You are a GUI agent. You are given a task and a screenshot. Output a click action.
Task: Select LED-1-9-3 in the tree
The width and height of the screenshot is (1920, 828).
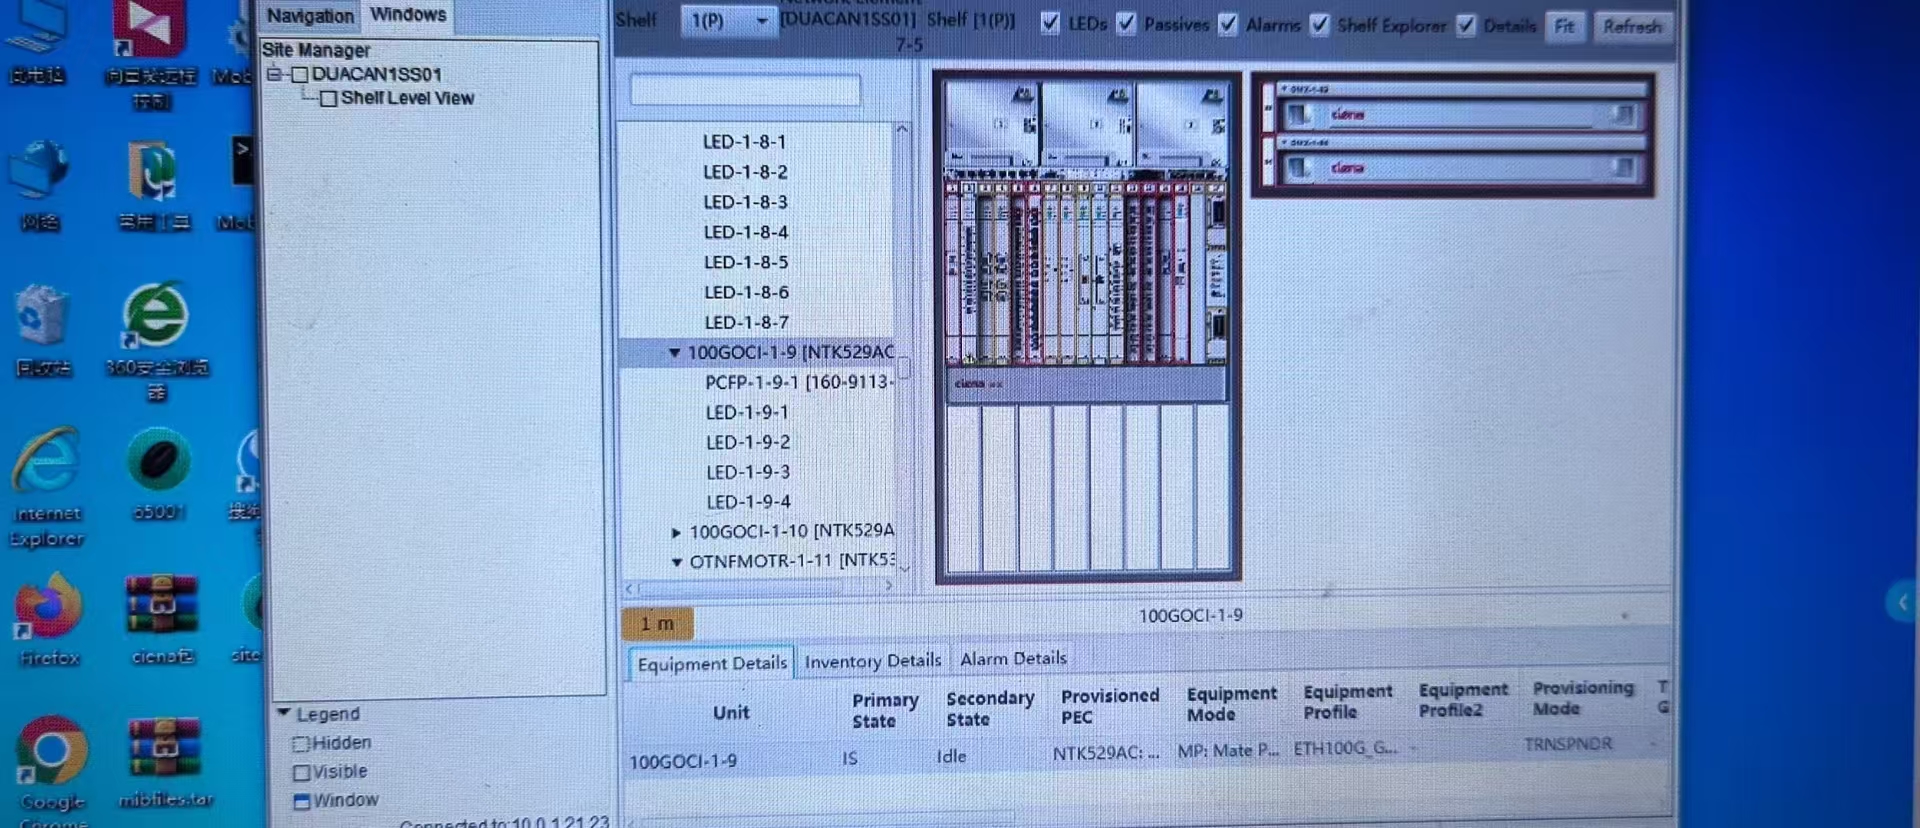point(748,472)
